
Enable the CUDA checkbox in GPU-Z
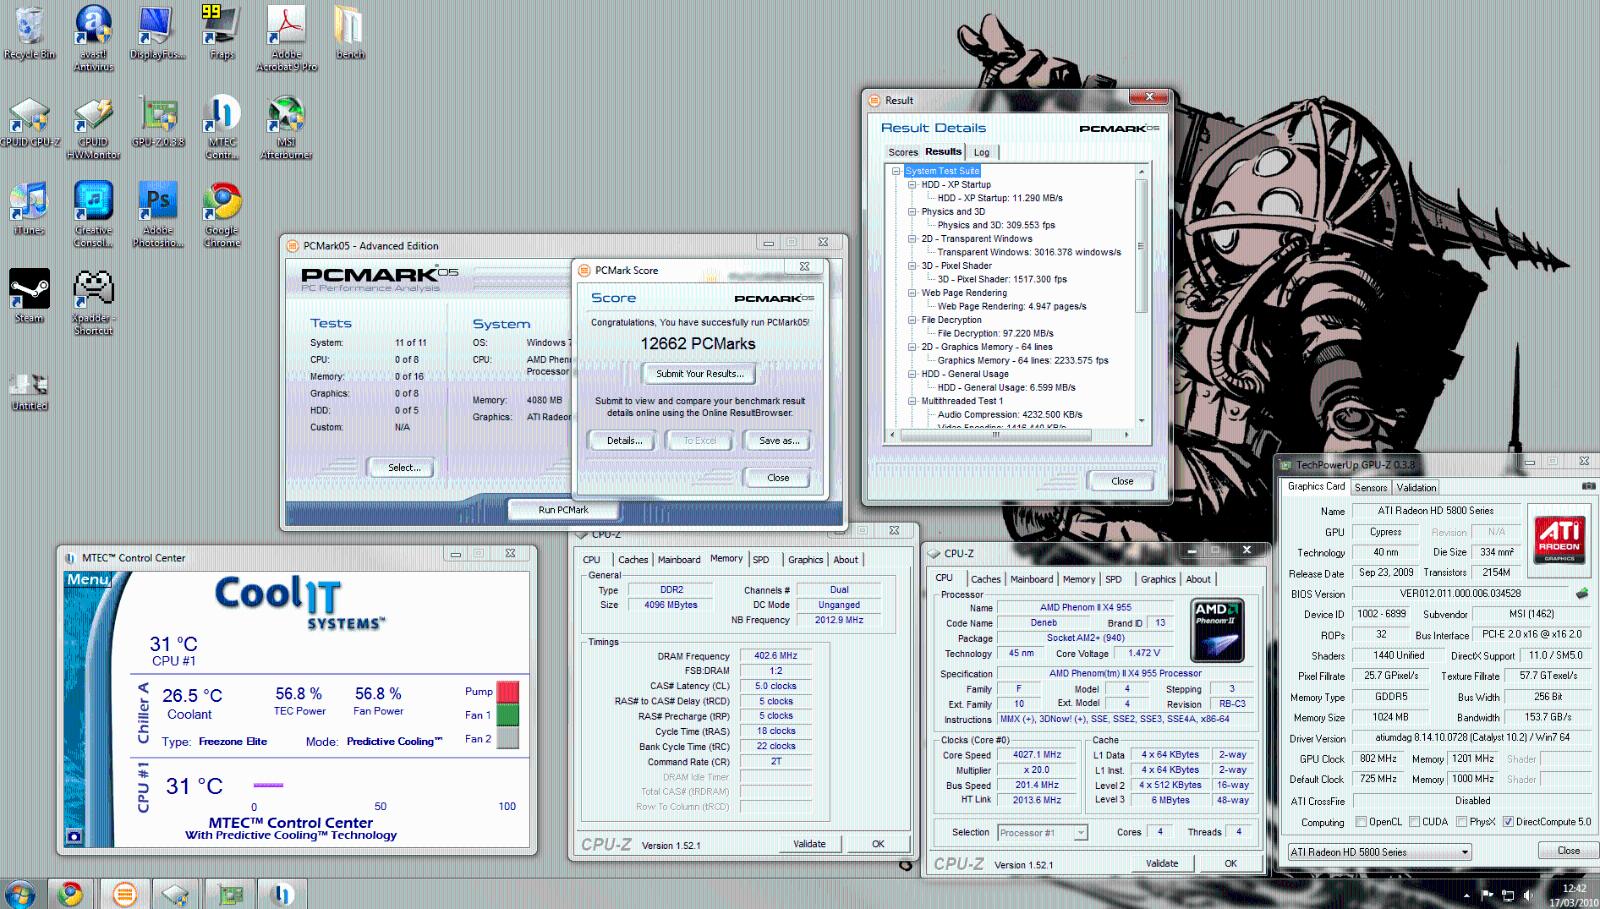[x=1414, y=822]
